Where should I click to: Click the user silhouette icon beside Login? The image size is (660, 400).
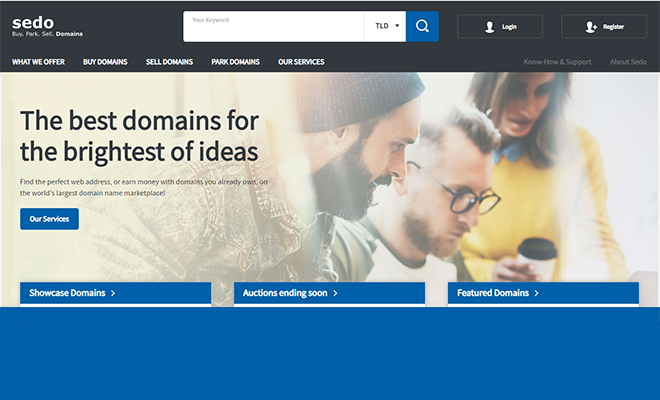[x=489, y=27]
